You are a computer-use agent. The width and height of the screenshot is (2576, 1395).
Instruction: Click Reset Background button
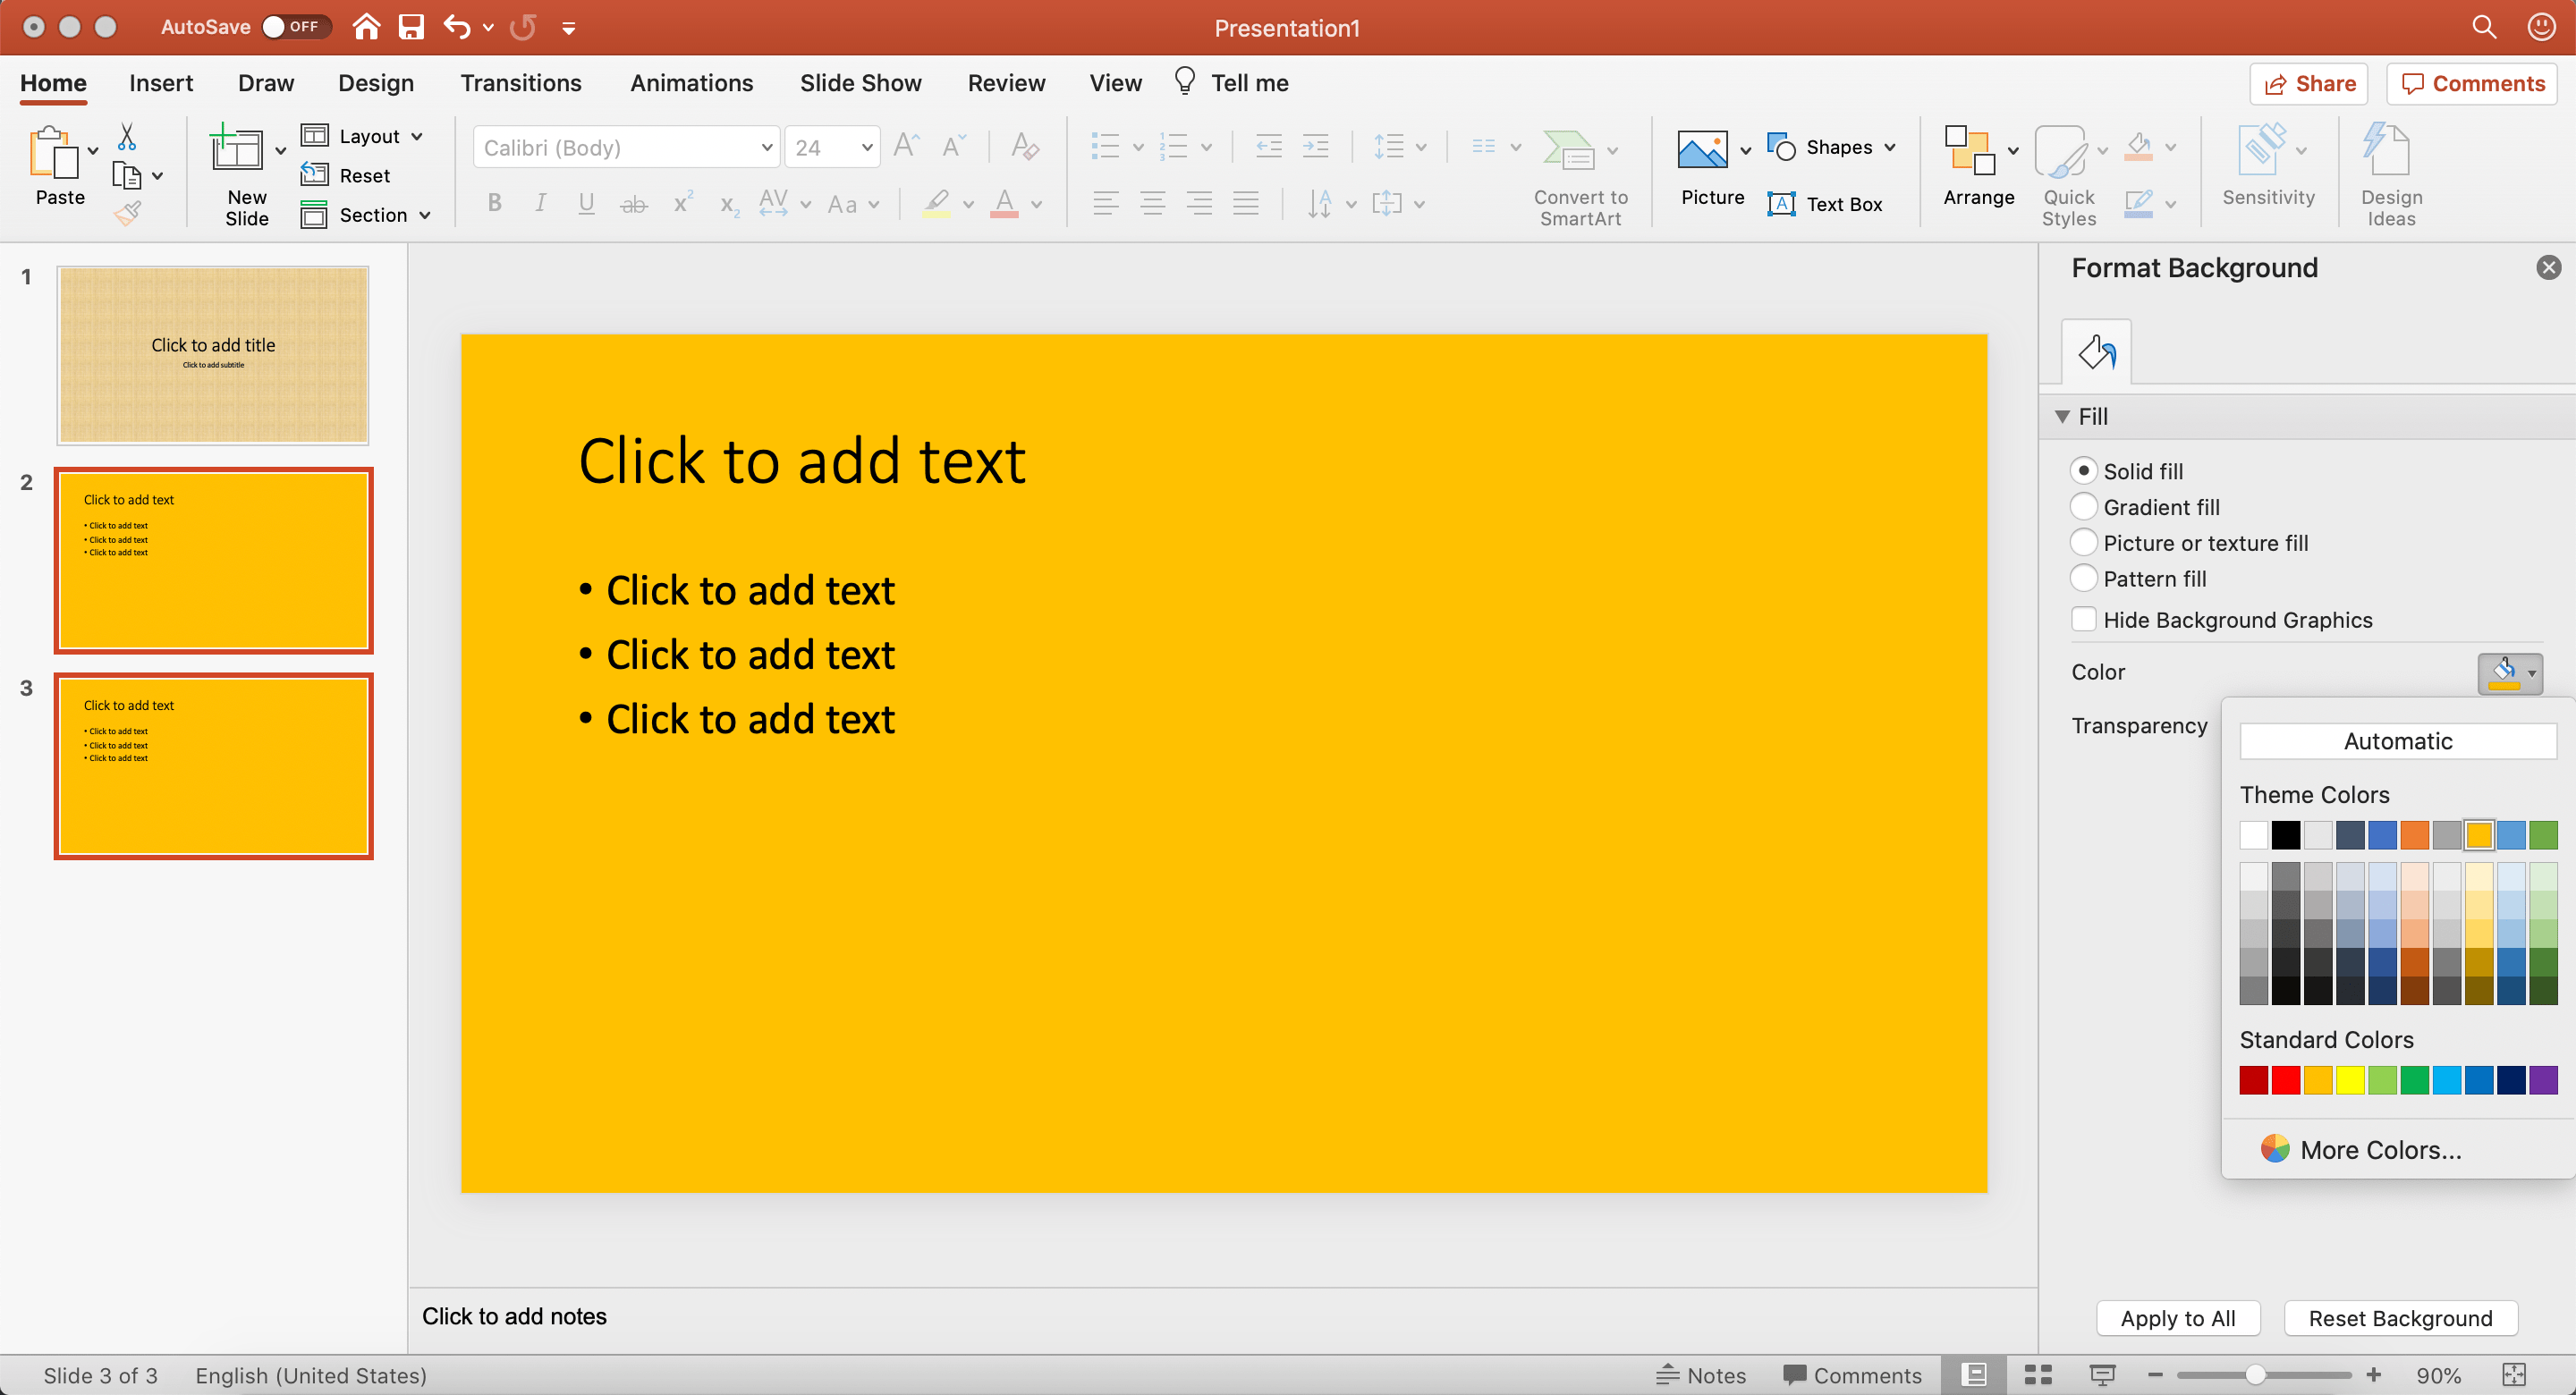click(x=2400, y=1318)
